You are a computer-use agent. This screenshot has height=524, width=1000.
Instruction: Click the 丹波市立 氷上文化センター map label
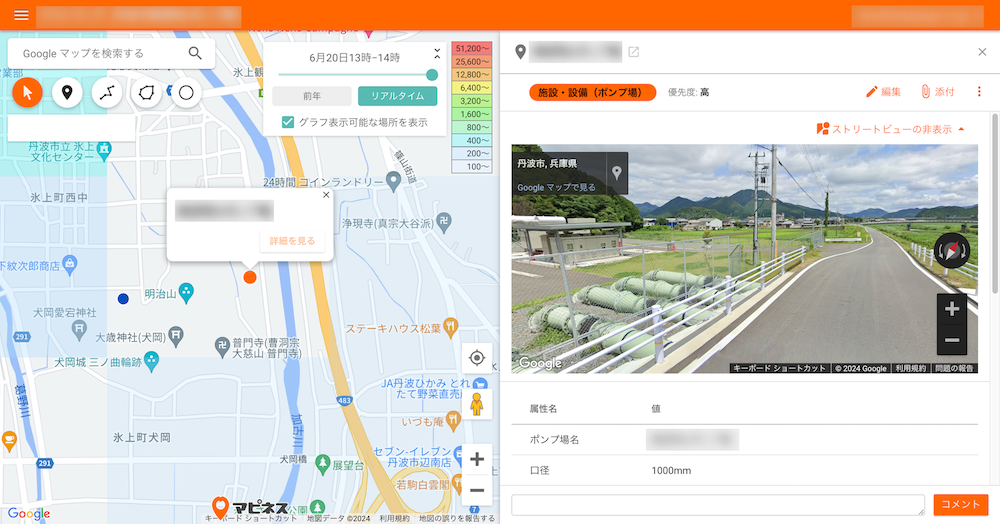point(61,152)
